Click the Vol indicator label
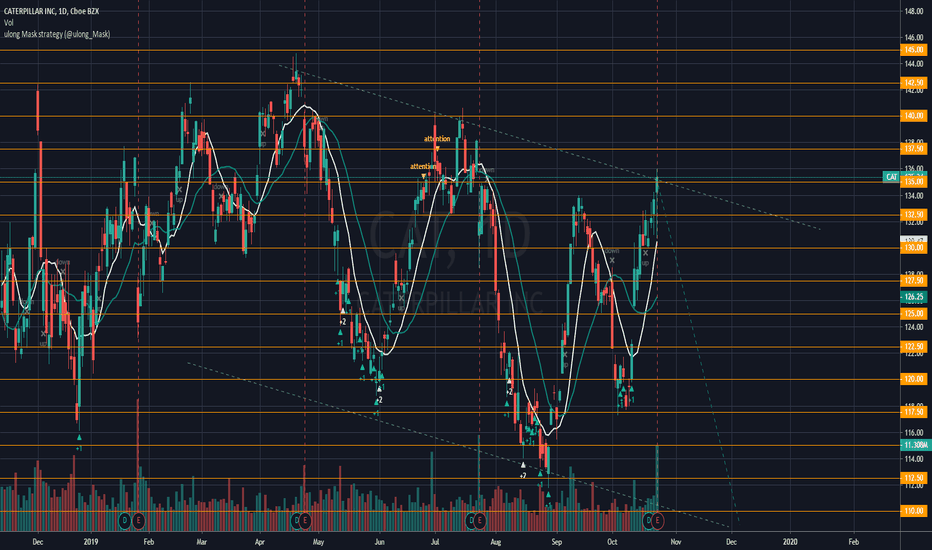This screenshot has height=550, width=932. [x=8, y=23]
